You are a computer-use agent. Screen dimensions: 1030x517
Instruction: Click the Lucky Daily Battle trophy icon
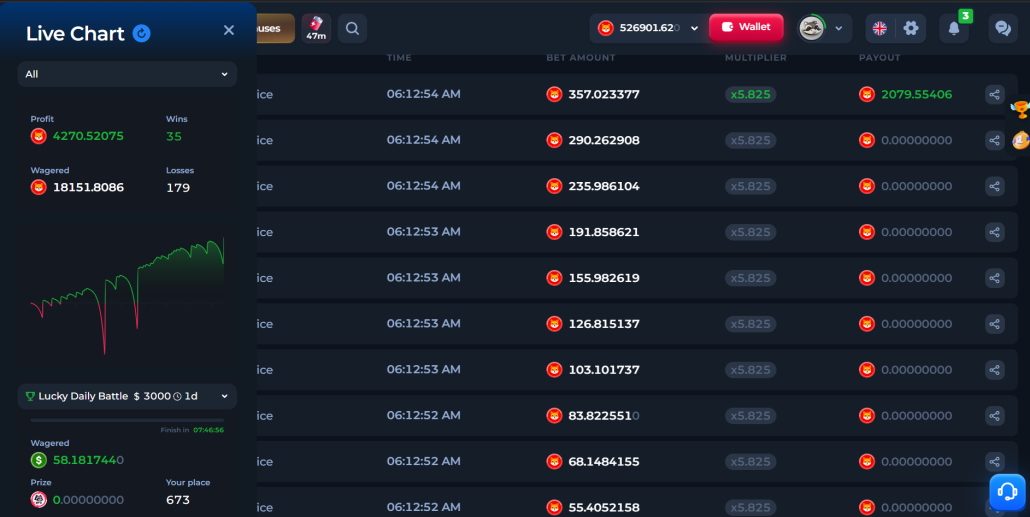(x=30, y=396)
